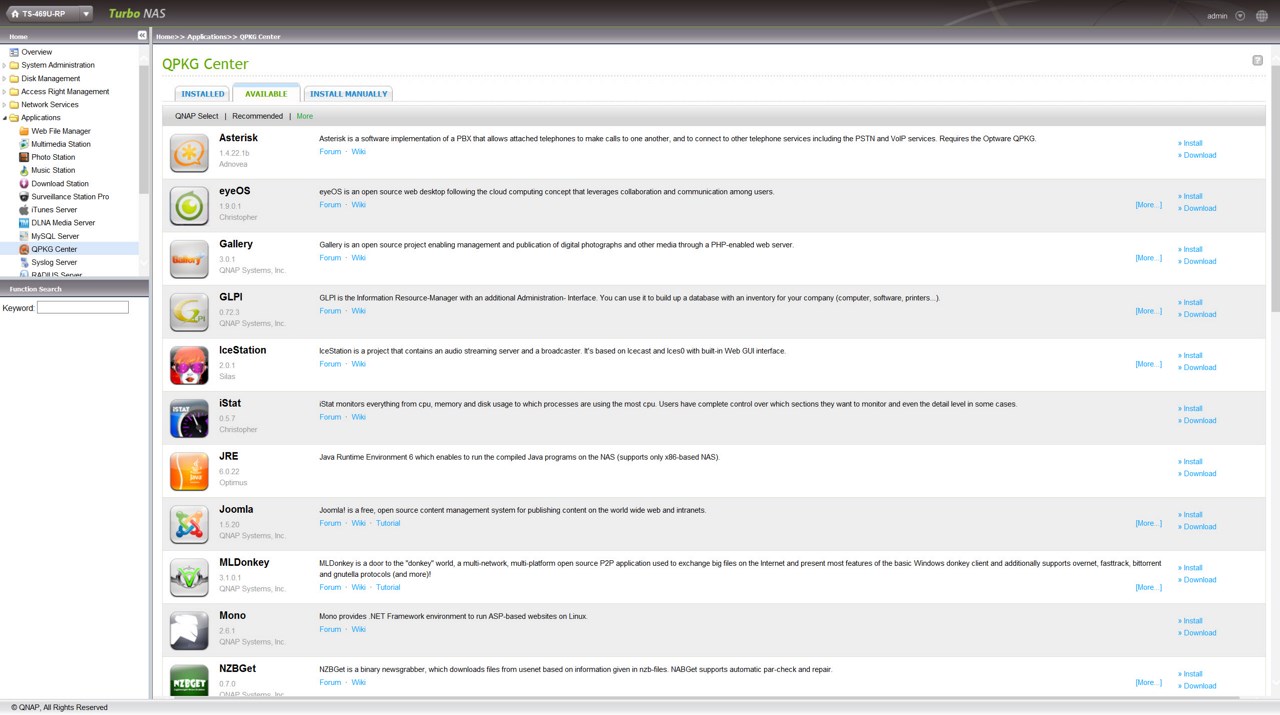This screenshot has width=1280, height=715.
Task: Collapse the Applications tree node
Action: tap(4, 118)
